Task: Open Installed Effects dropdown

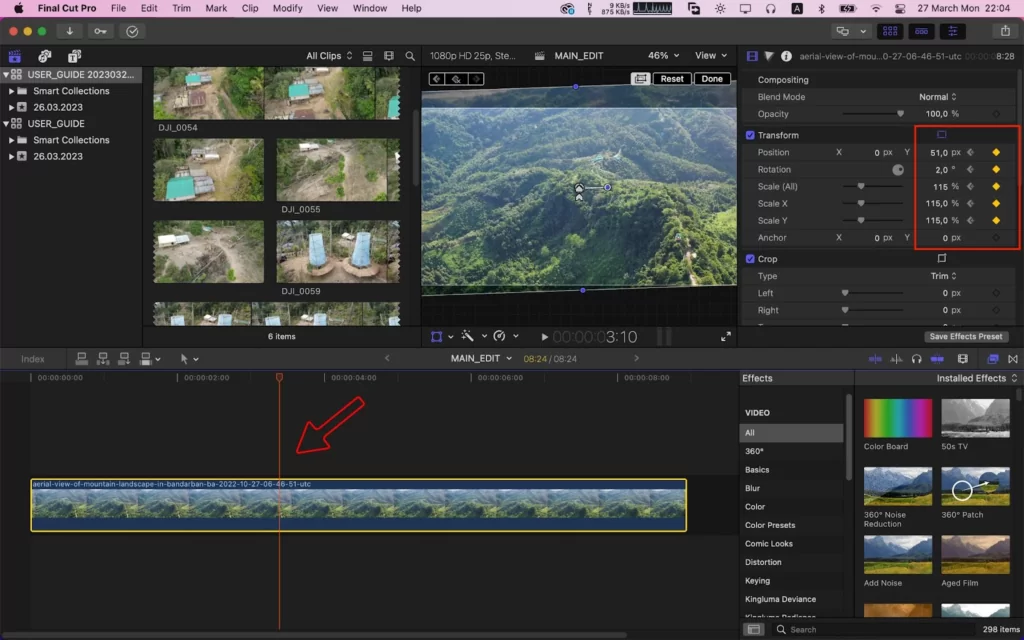Action: point(976,378)
